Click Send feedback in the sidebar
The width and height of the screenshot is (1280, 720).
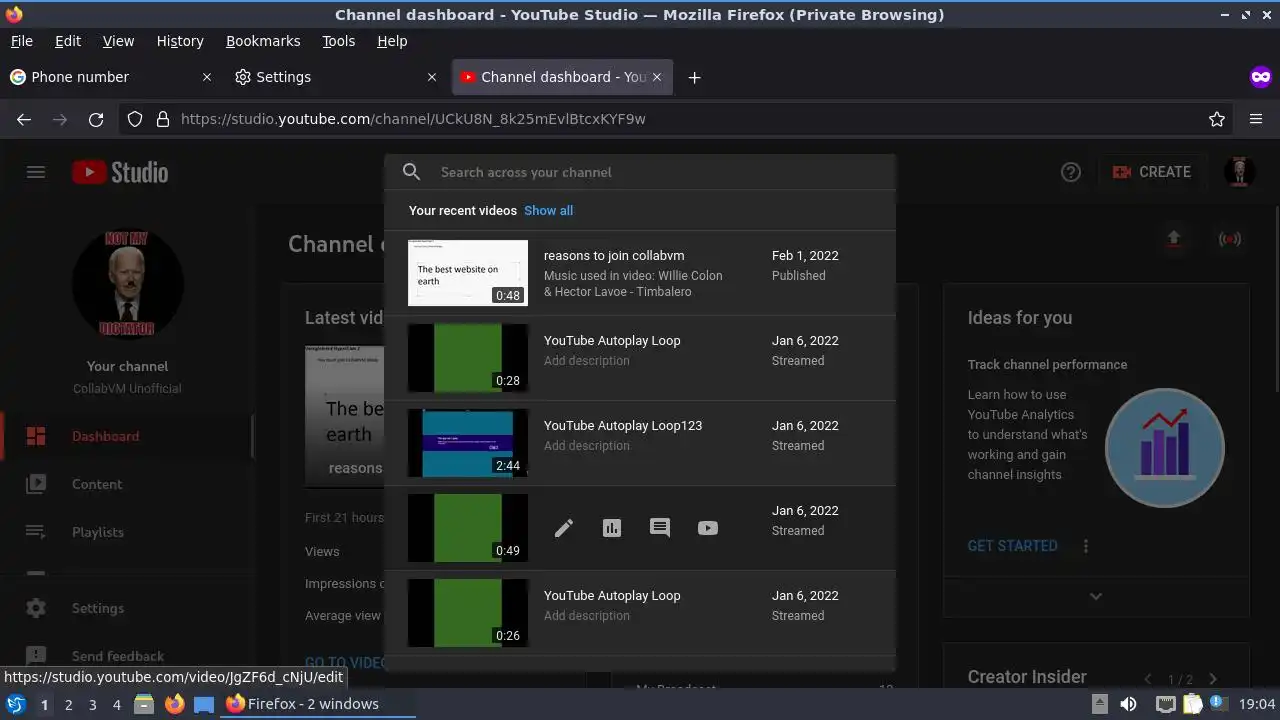(128, 656)
